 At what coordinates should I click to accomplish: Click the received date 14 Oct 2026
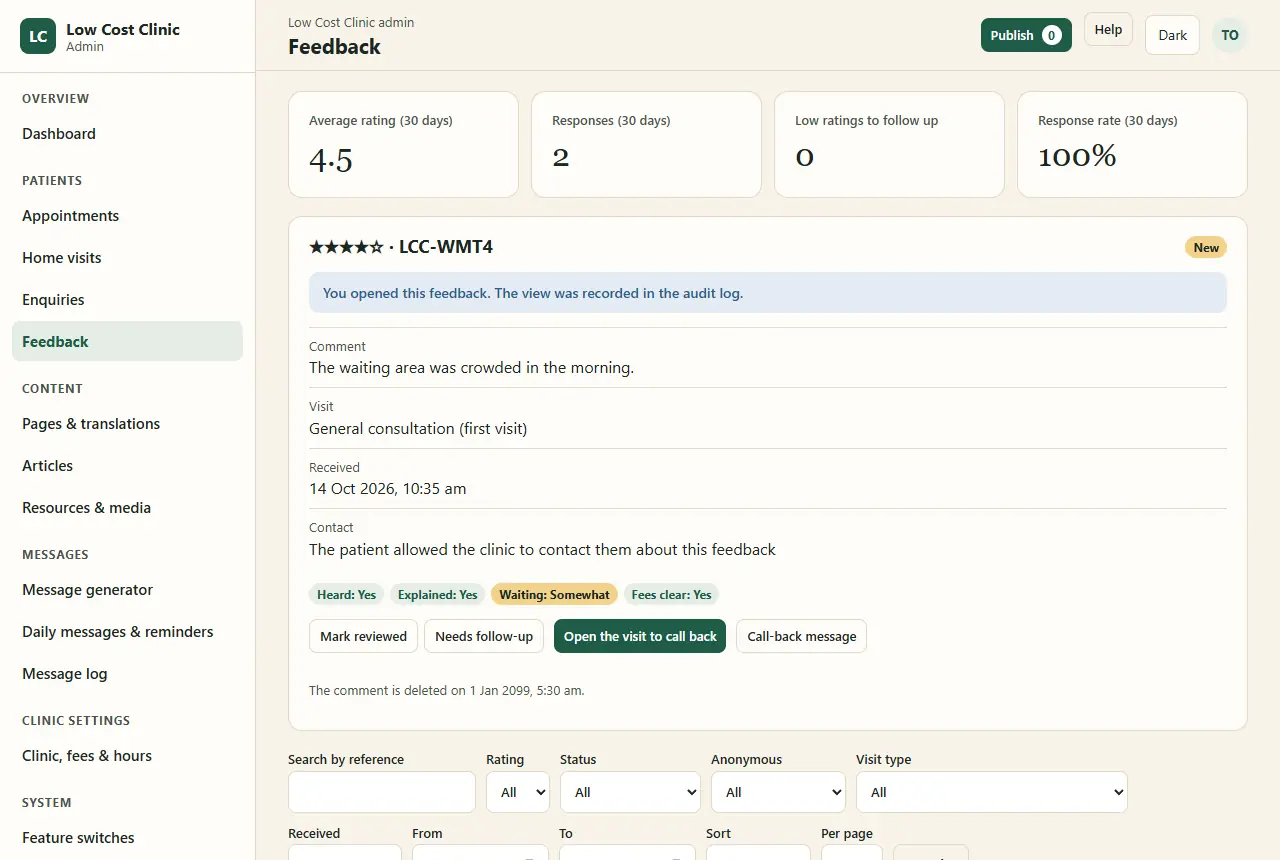point(387,489)
